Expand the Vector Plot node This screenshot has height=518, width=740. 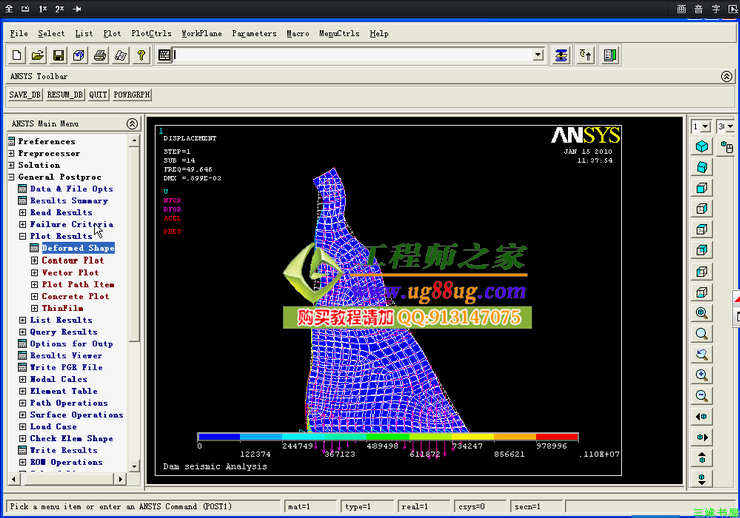[x=34, y=273]
